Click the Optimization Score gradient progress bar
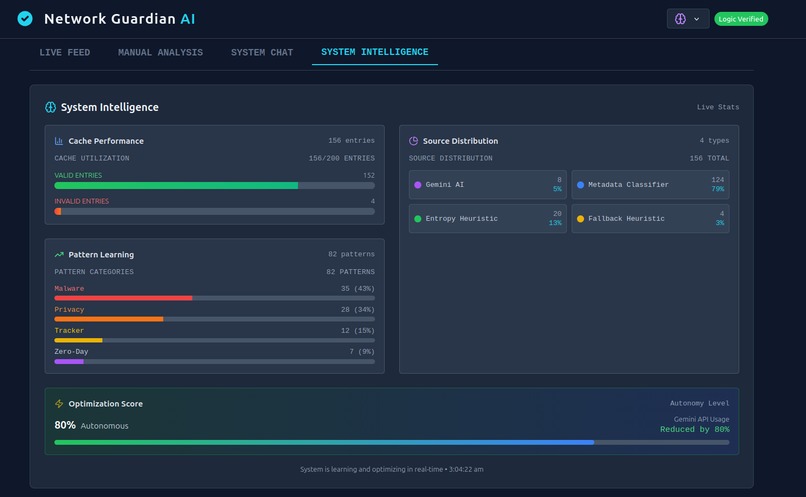This screenshot has height=497, width=806. pos(392,442)
